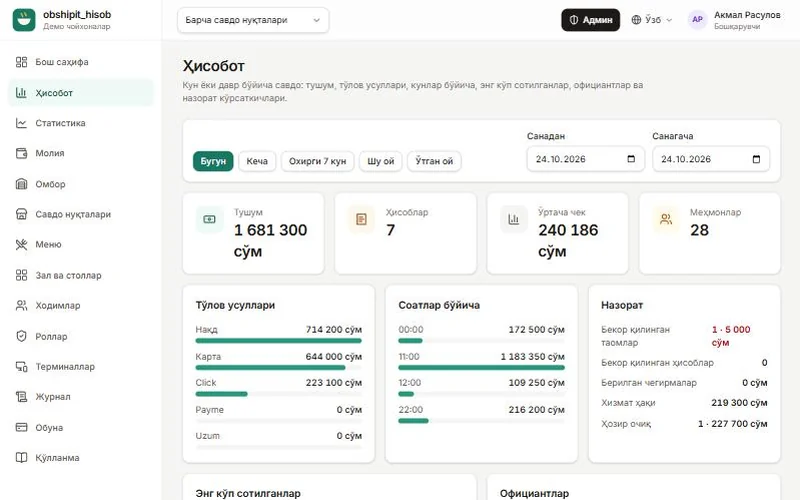Click the Санагача date input field
The image size is (800, 500).
[x=711, y=159]
